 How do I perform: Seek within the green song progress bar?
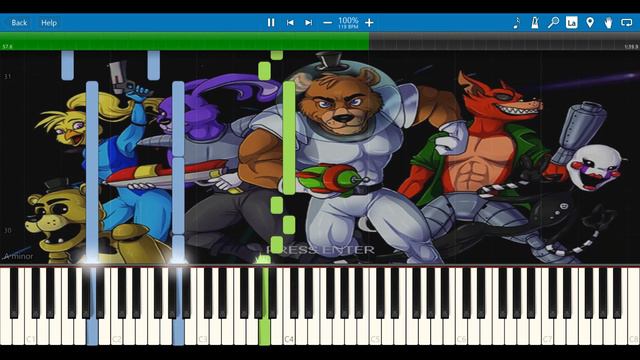(184, 41)
